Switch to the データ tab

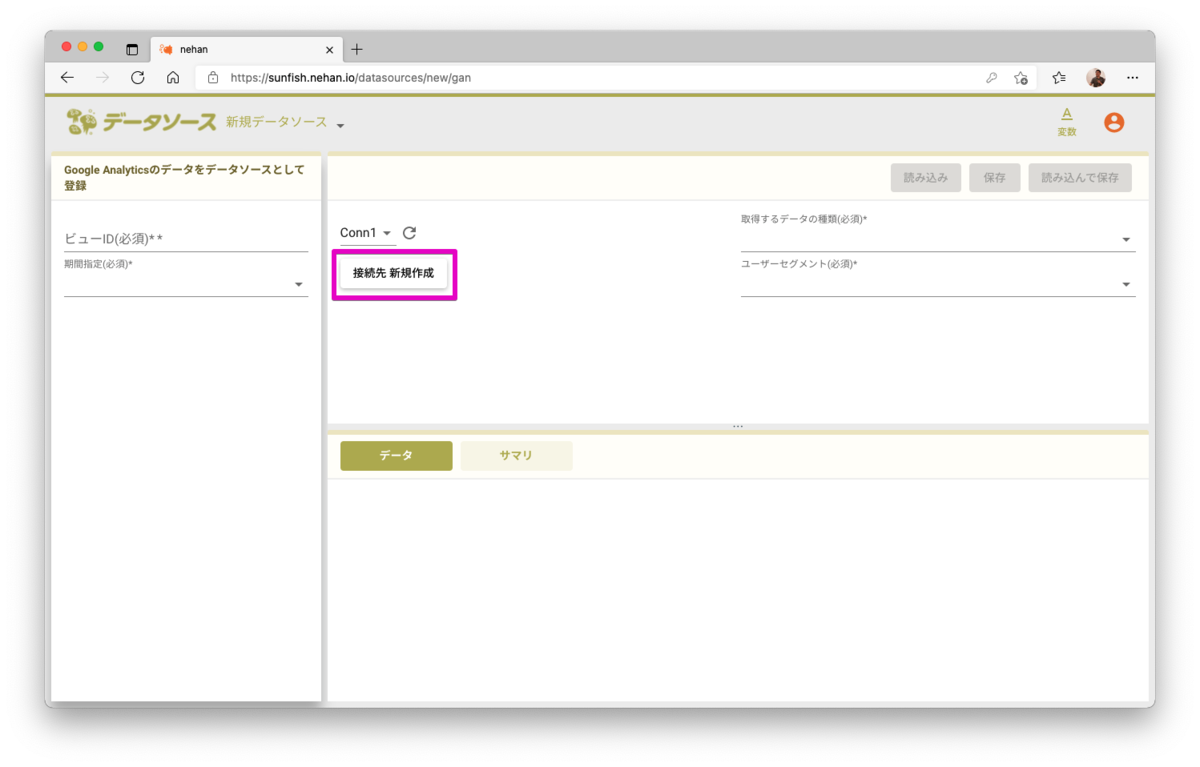click(x=396, y=455)
